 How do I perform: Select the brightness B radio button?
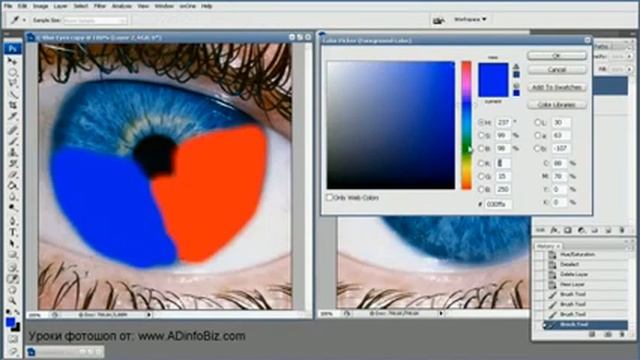481,148
